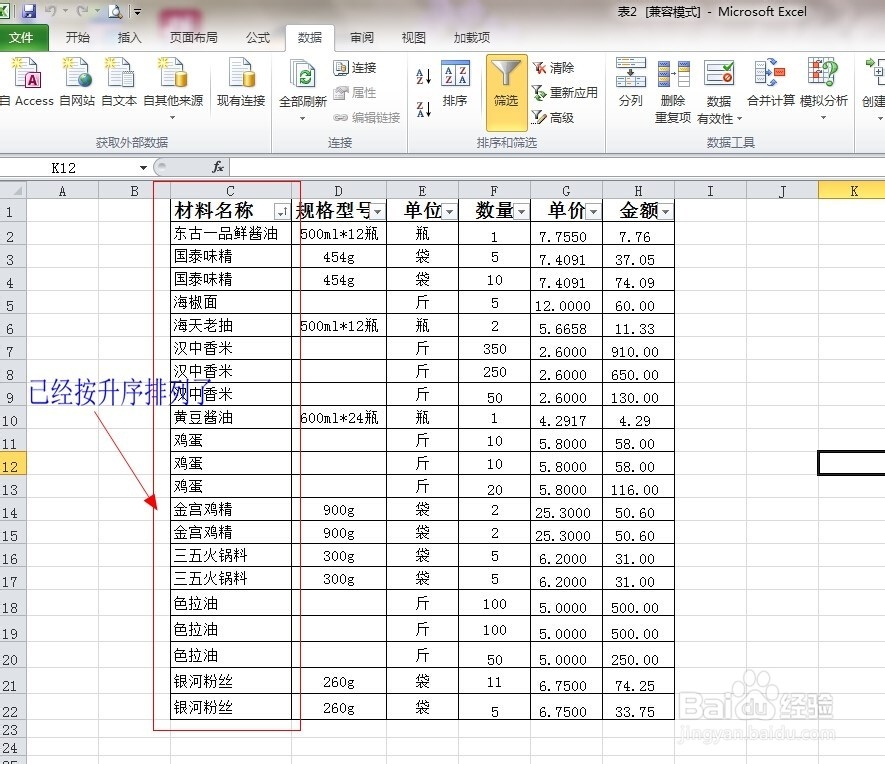885x764 pixels.
Task: Click the insert function fx button
Action: 218,167
